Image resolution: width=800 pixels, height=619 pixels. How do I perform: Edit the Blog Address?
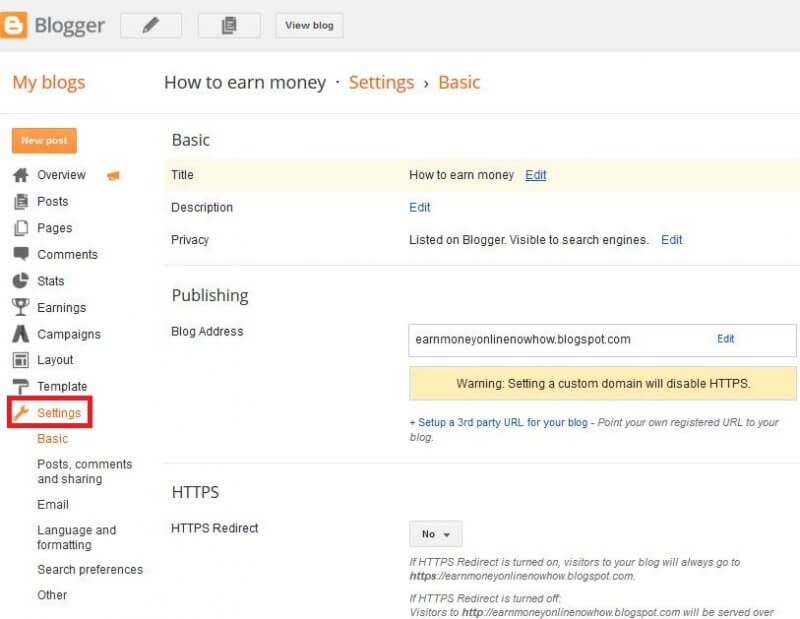click(x=726, y=339)
